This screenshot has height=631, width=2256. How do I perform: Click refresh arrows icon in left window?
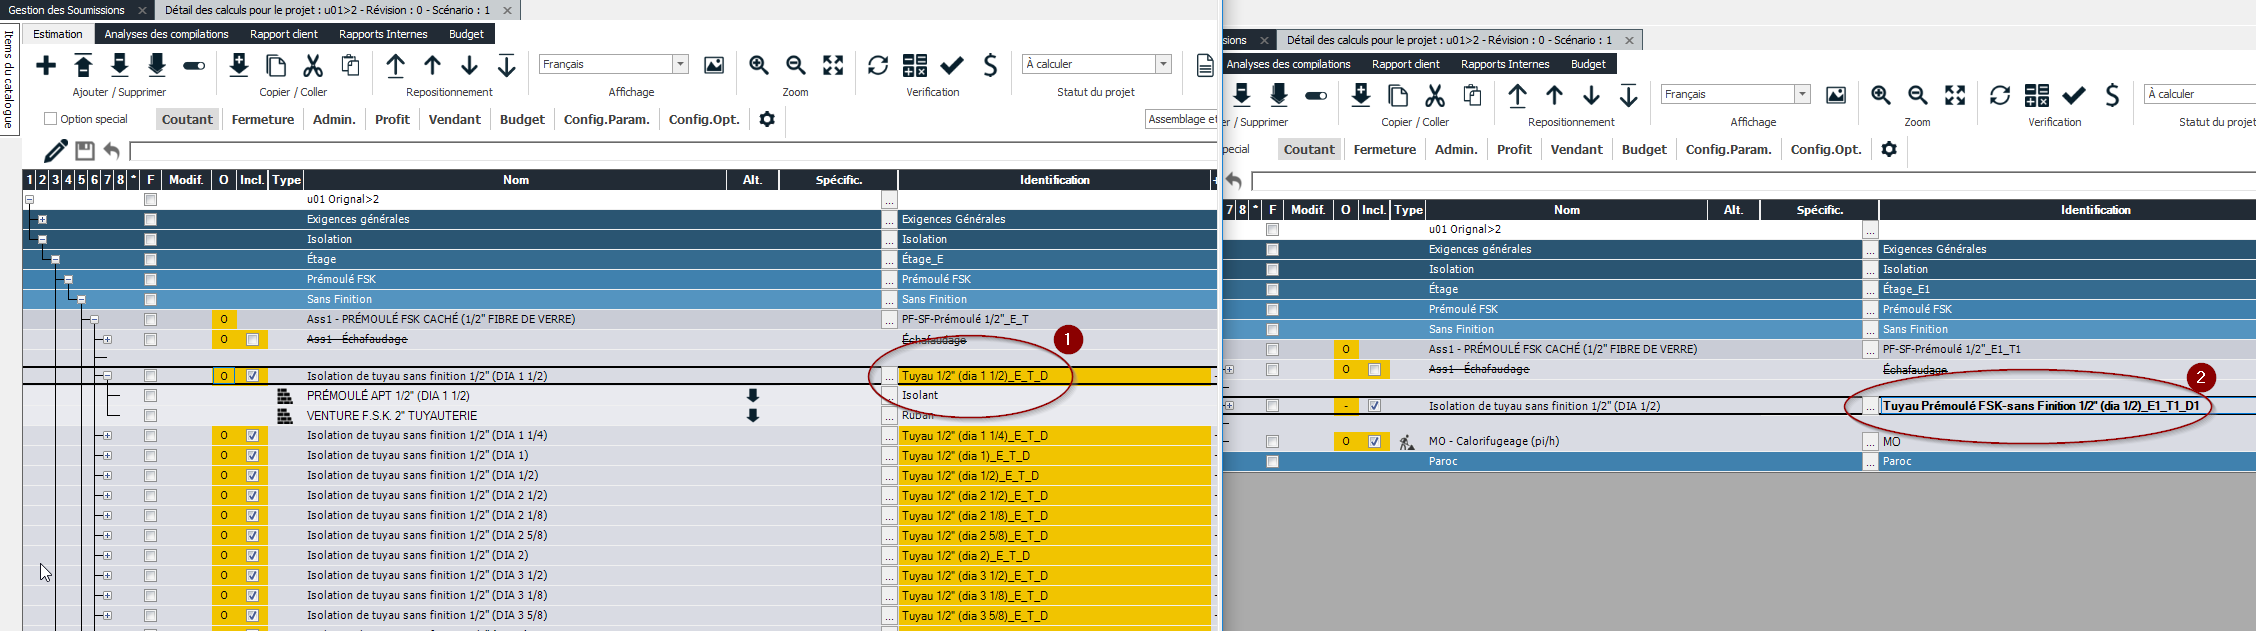pyautogui.click(x=878, y=66)
